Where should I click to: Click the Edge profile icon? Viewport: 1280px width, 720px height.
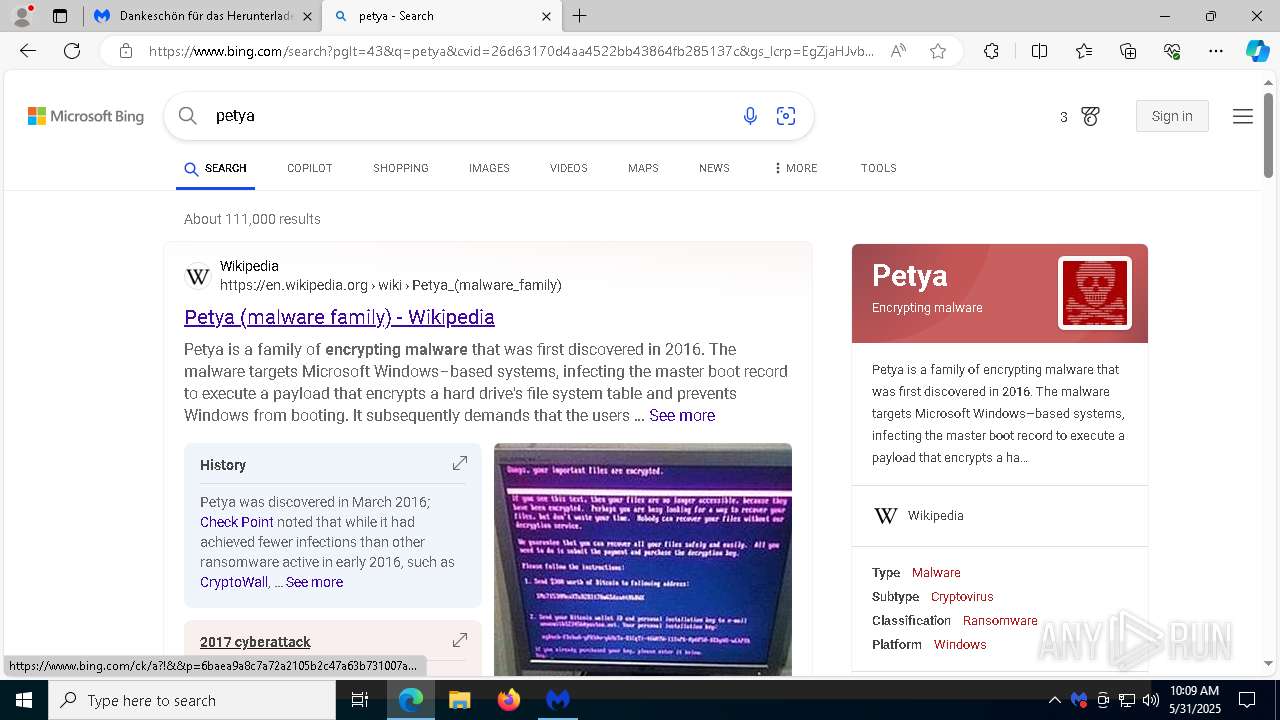point(21,16)
